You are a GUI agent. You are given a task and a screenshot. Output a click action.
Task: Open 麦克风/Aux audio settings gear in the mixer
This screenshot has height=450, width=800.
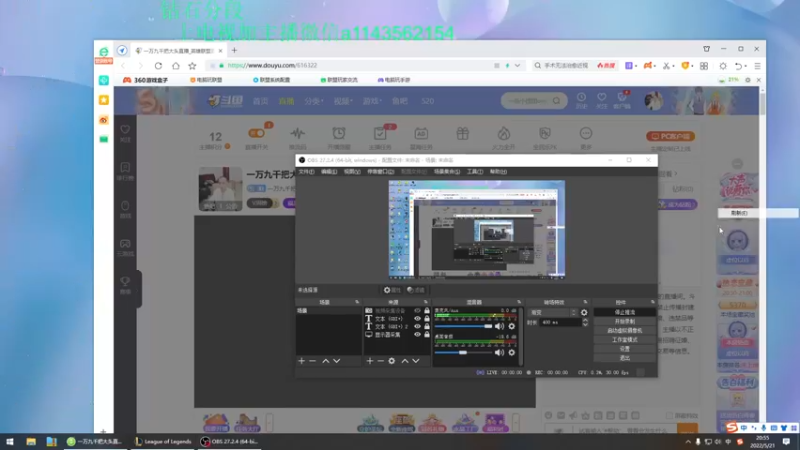[x=512, y=327]
